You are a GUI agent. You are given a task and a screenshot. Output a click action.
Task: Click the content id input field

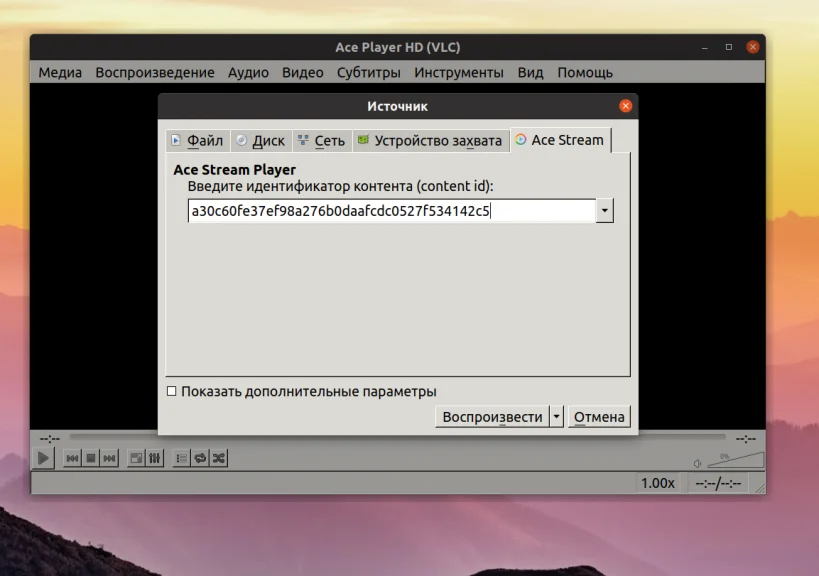pyautogui.click(x=392, y=210)
